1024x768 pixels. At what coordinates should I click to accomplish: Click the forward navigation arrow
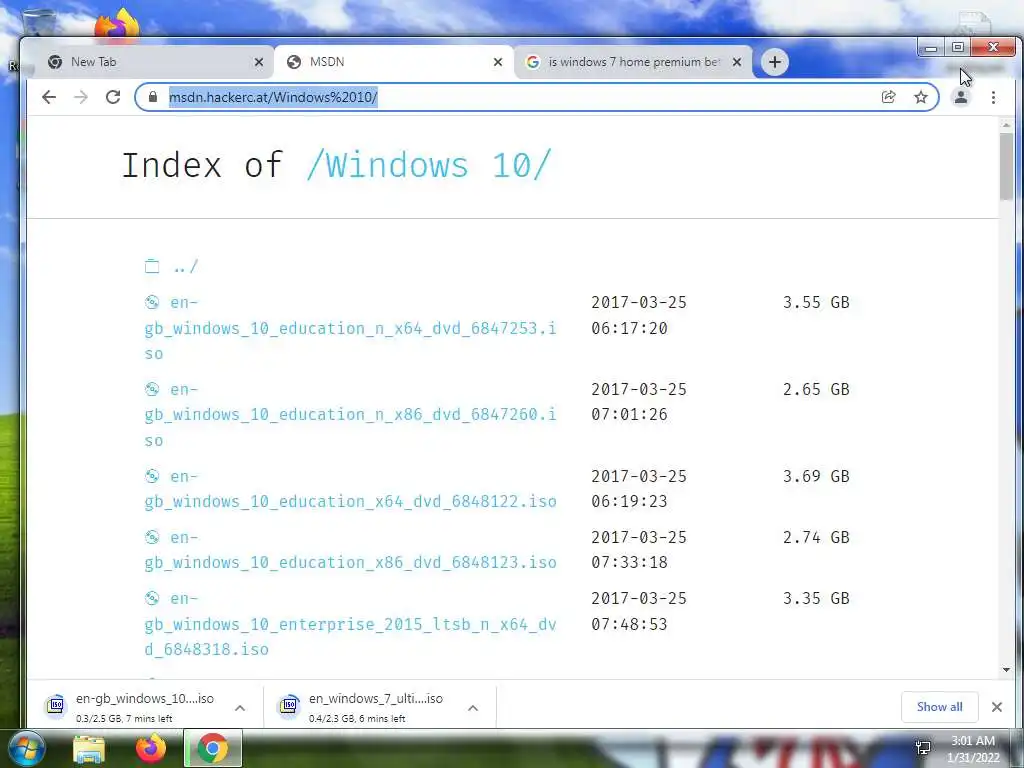coord(81,97)
